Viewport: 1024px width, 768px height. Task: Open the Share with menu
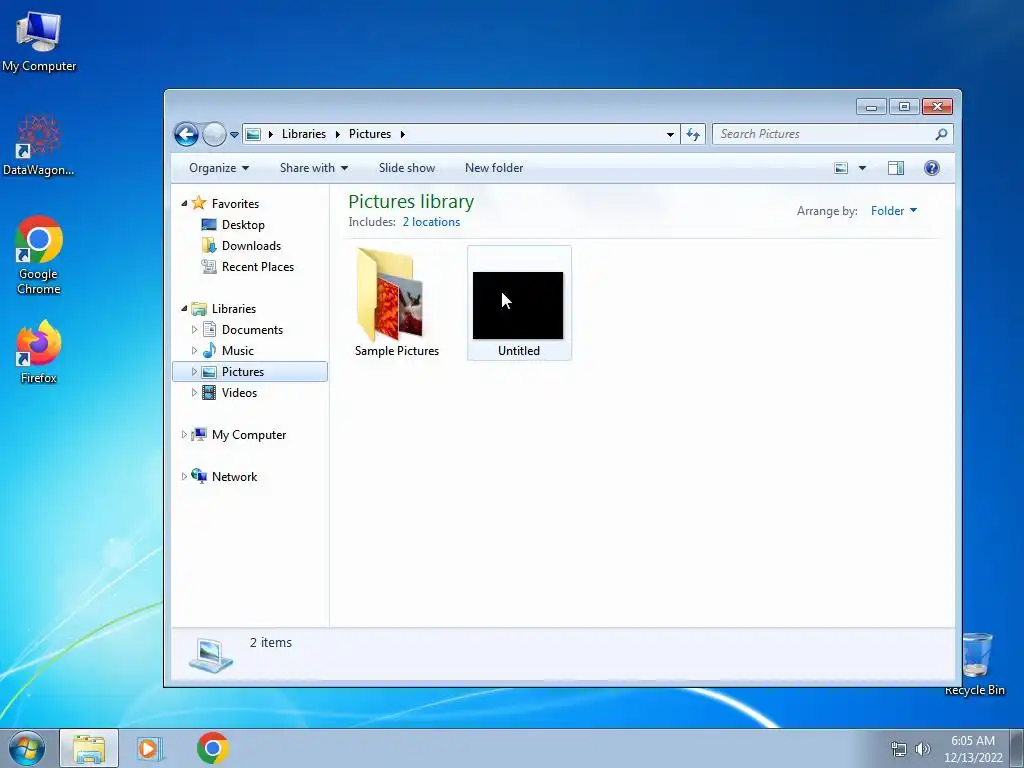click(313, 168)
